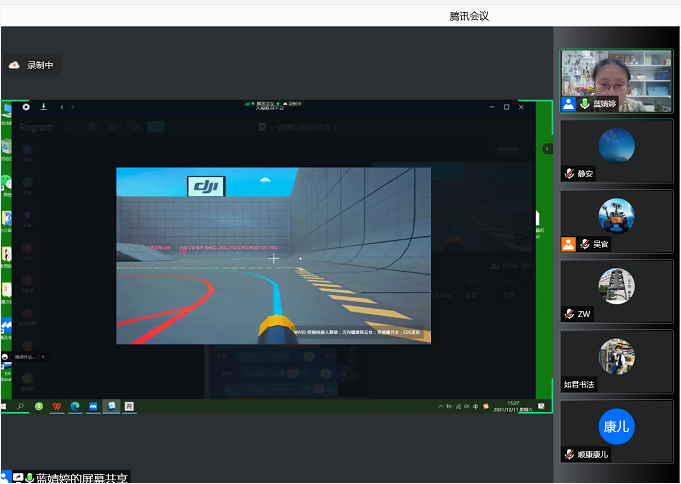
Task: Select the active highlighted taskbar app
Action: [112, 406]
